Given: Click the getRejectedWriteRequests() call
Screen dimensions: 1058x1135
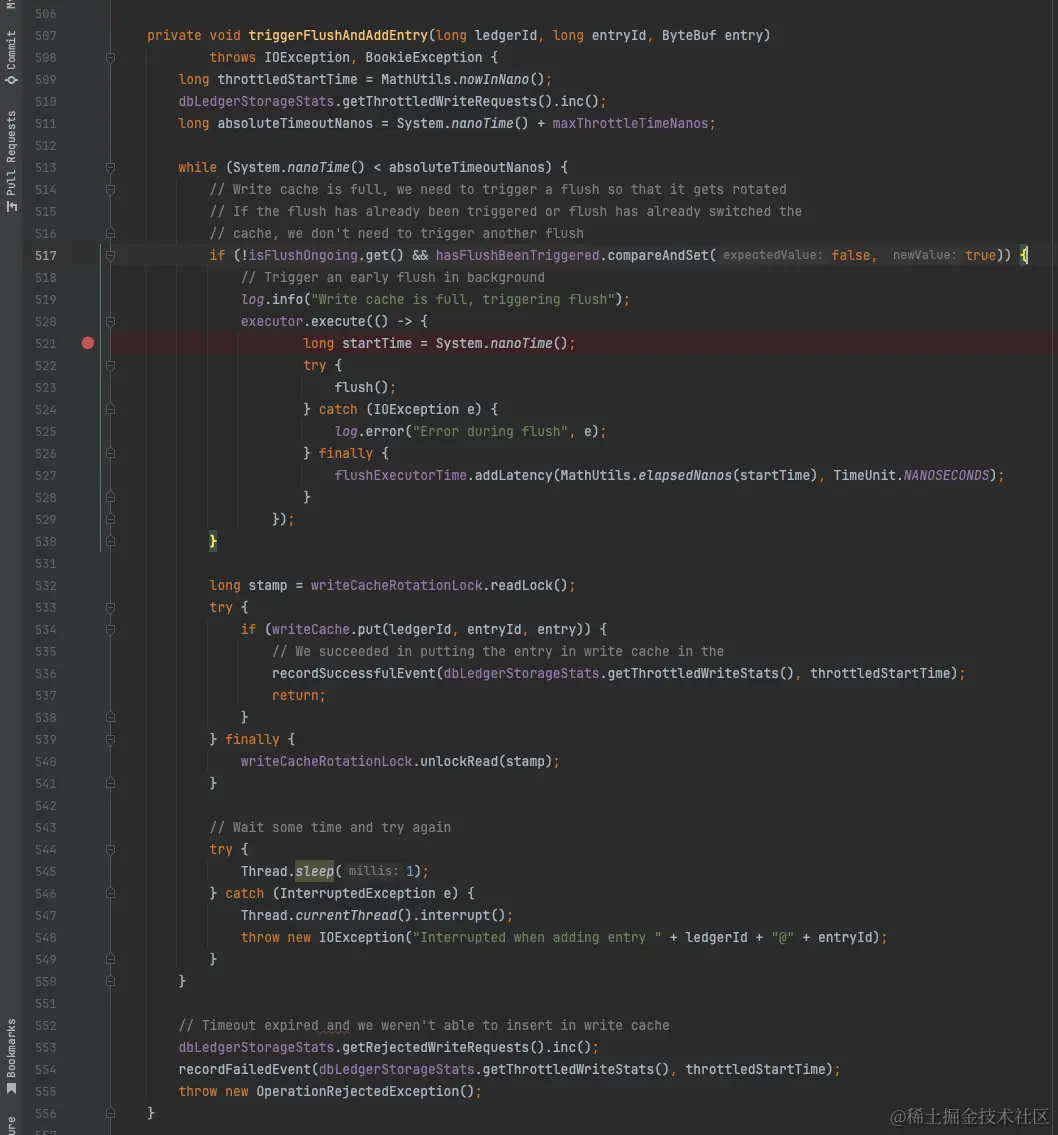Looking at the screenshot, I should 443,1047.
